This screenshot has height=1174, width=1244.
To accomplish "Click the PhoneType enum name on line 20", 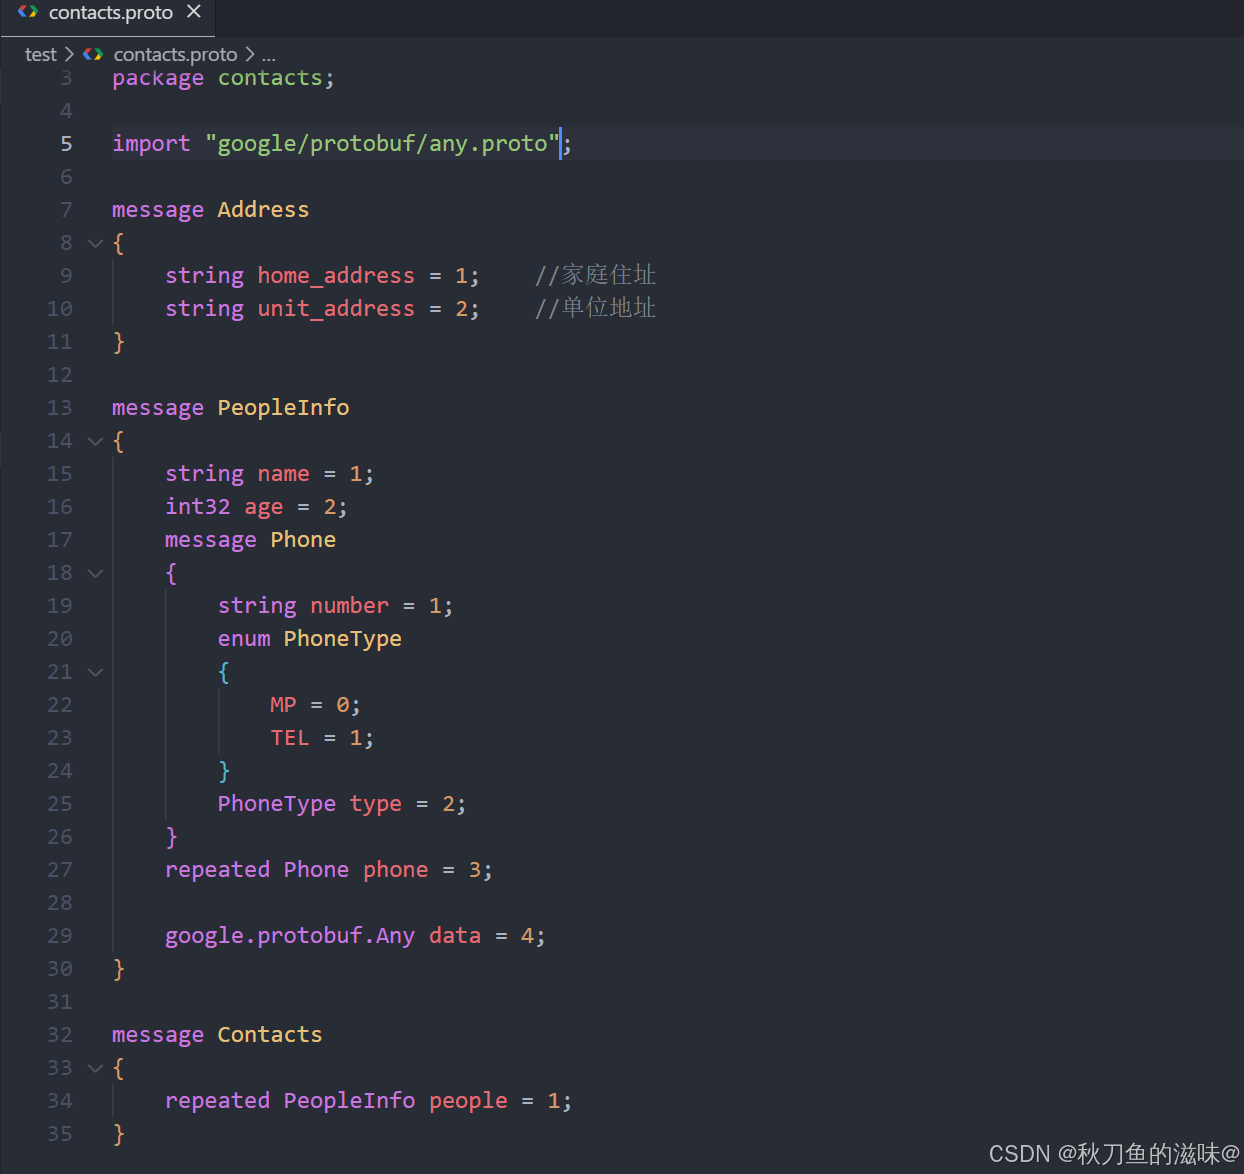I will click(x=343, y=639).
